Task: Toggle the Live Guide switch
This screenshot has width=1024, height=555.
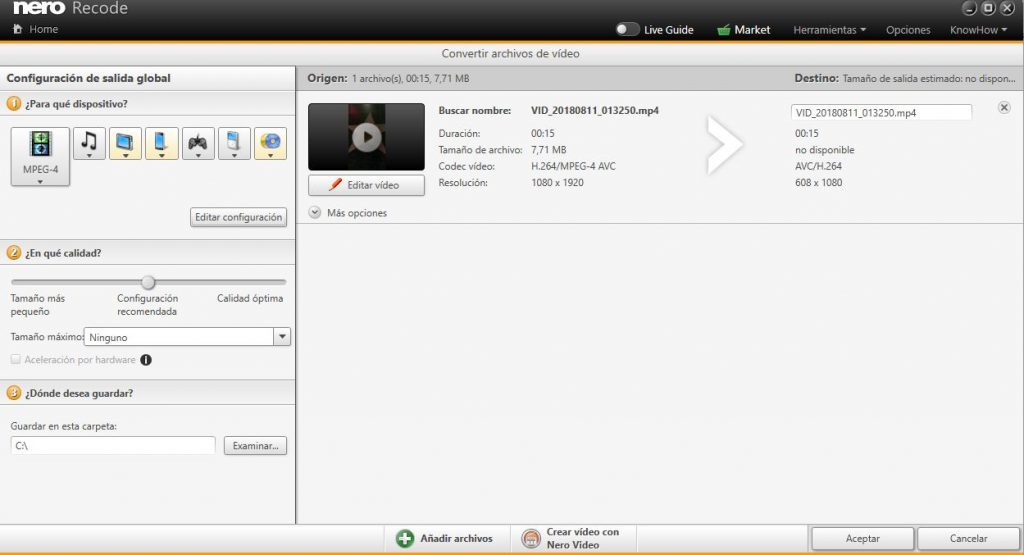Action: (627, 29)
